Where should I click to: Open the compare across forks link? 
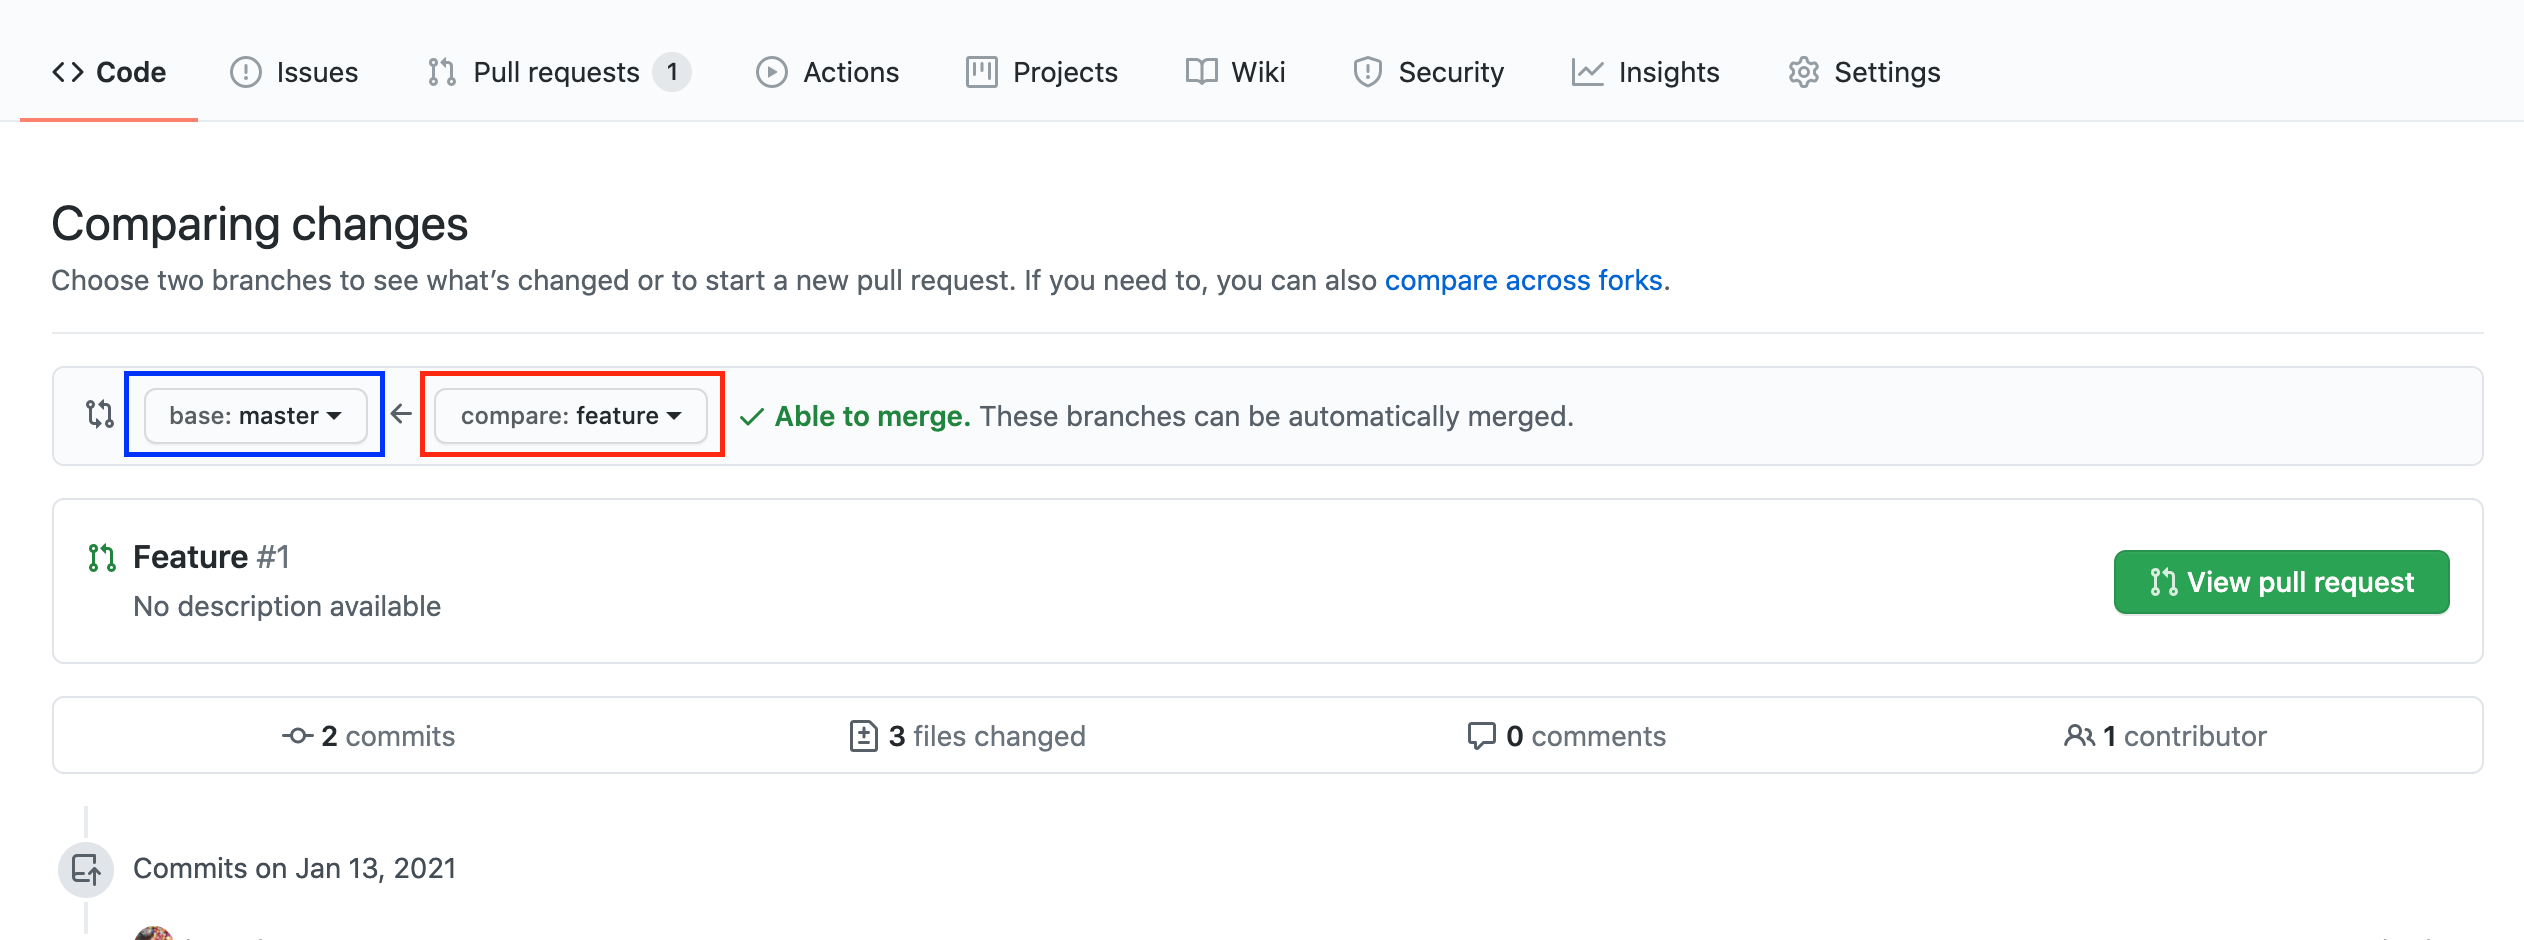(x=1524, y=280)
